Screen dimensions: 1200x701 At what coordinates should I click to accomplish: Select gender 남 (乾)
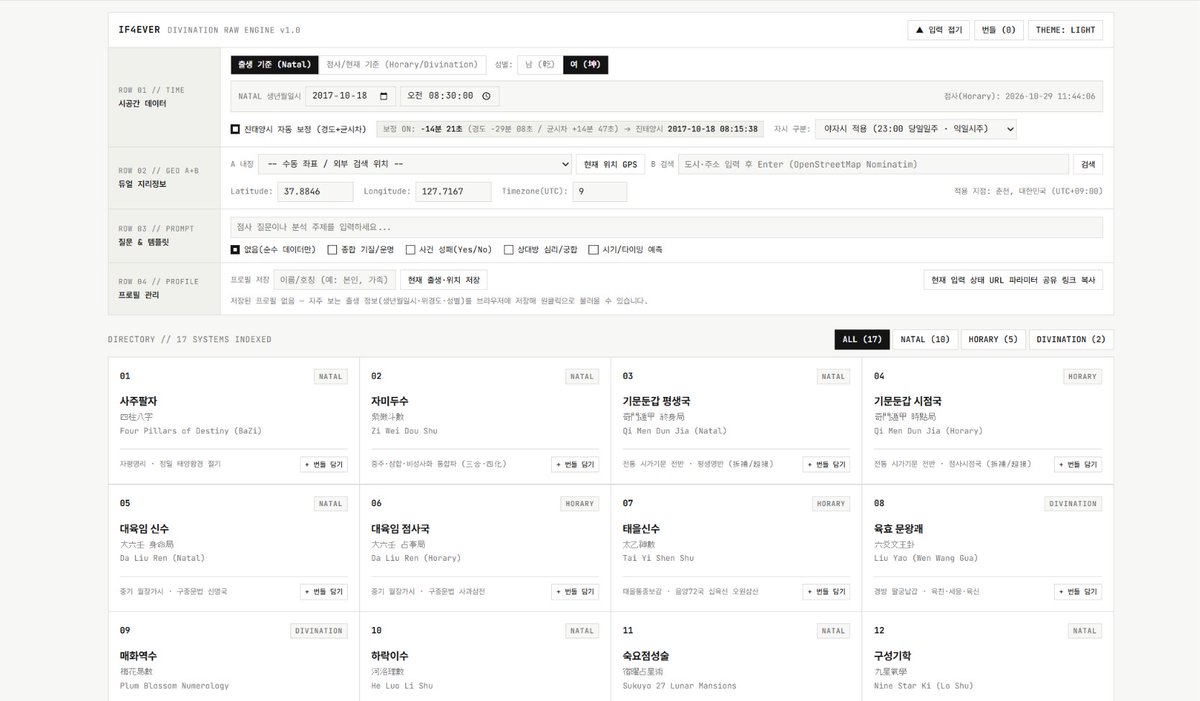pyautogui.click(x=540, y=65)
